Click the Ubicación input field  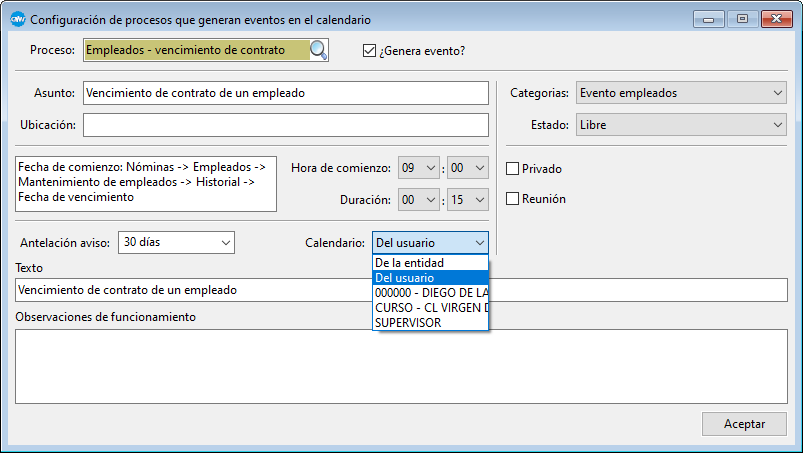click(286, 125)
